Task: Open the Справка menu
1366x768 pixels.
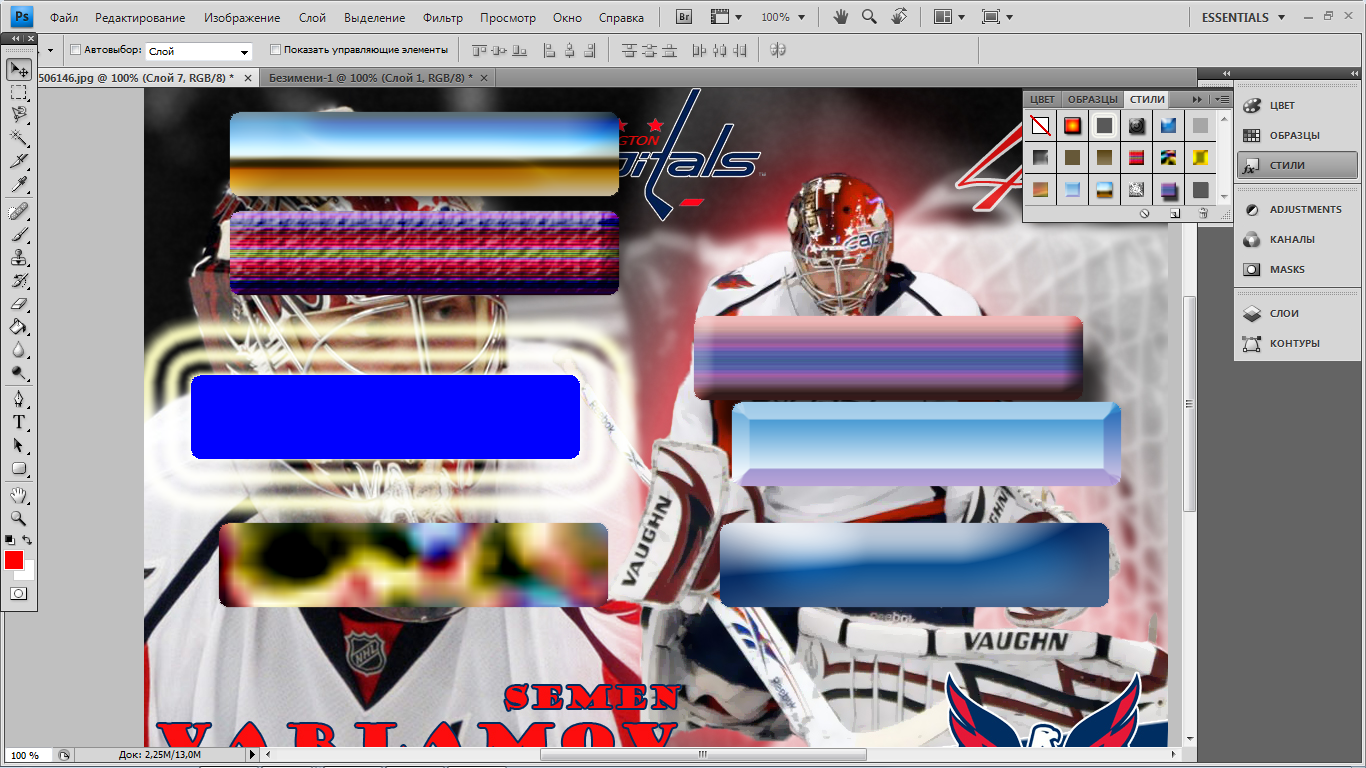Action: [x=621, y=18]
